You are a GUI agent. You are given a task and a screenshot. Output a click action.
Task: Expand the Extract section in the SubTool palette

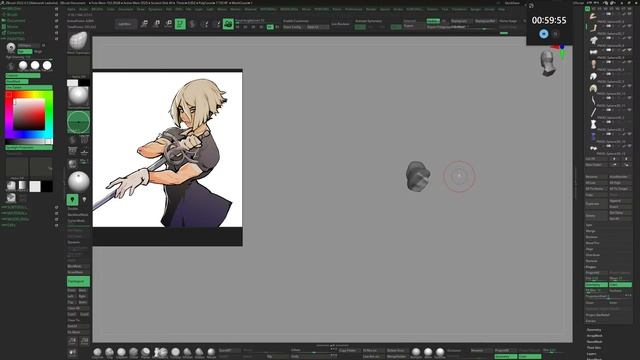(591, 321)
